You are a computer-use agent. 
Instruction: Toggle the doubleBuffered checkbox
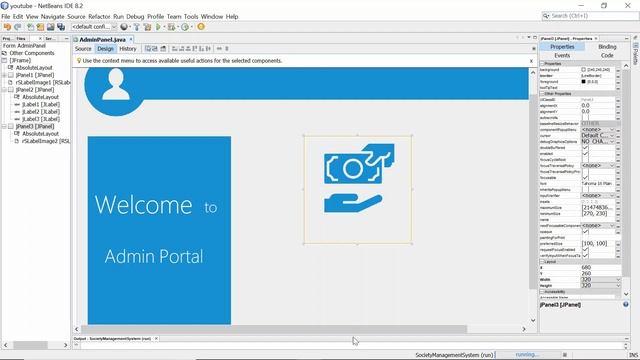[585, 148]
